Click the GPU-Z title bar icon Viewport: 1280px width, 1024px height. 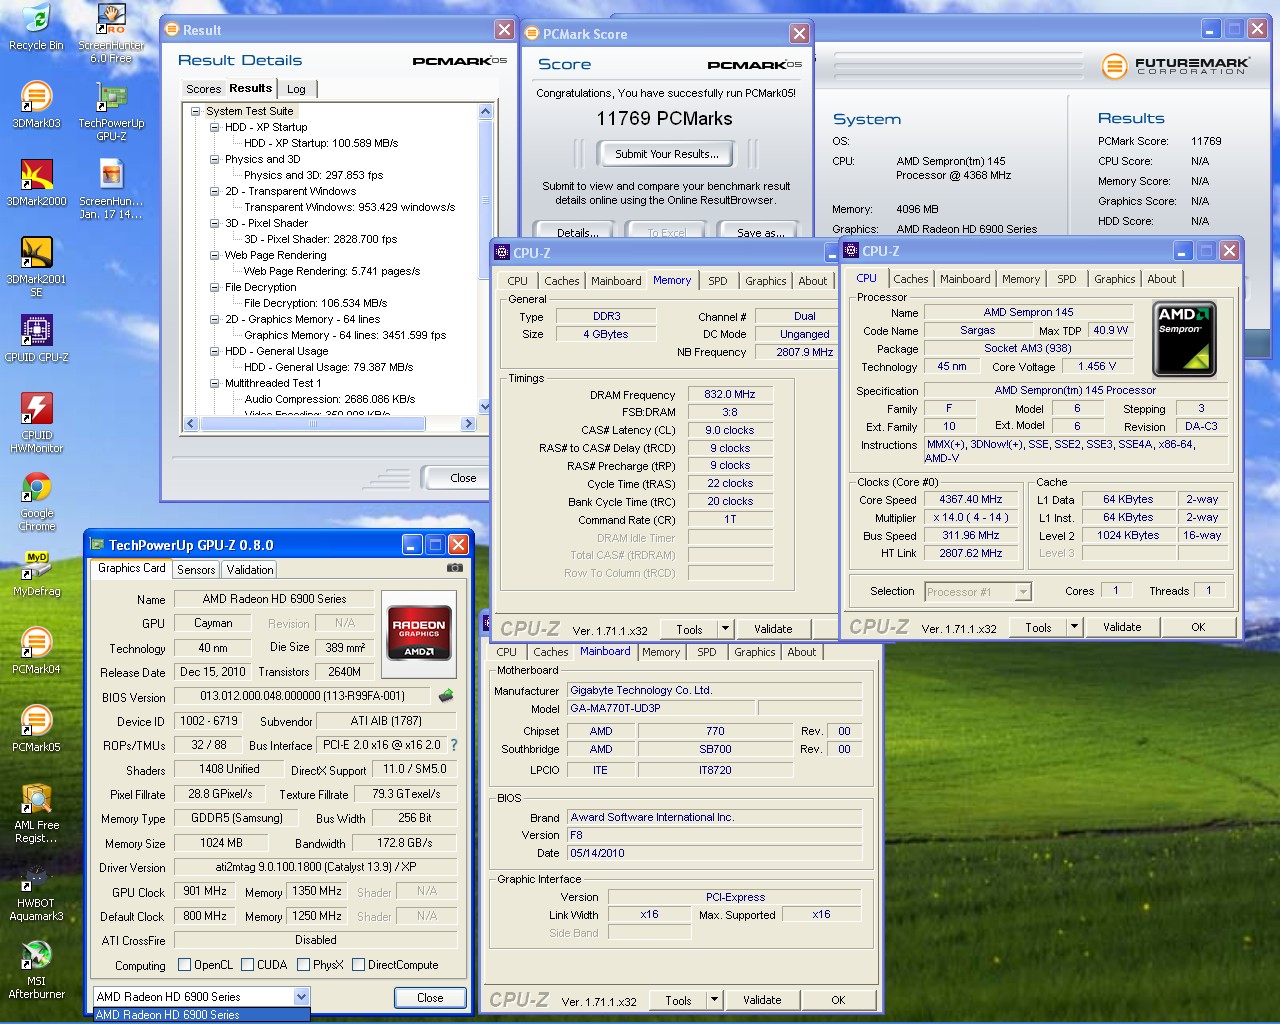click(98, 545)
